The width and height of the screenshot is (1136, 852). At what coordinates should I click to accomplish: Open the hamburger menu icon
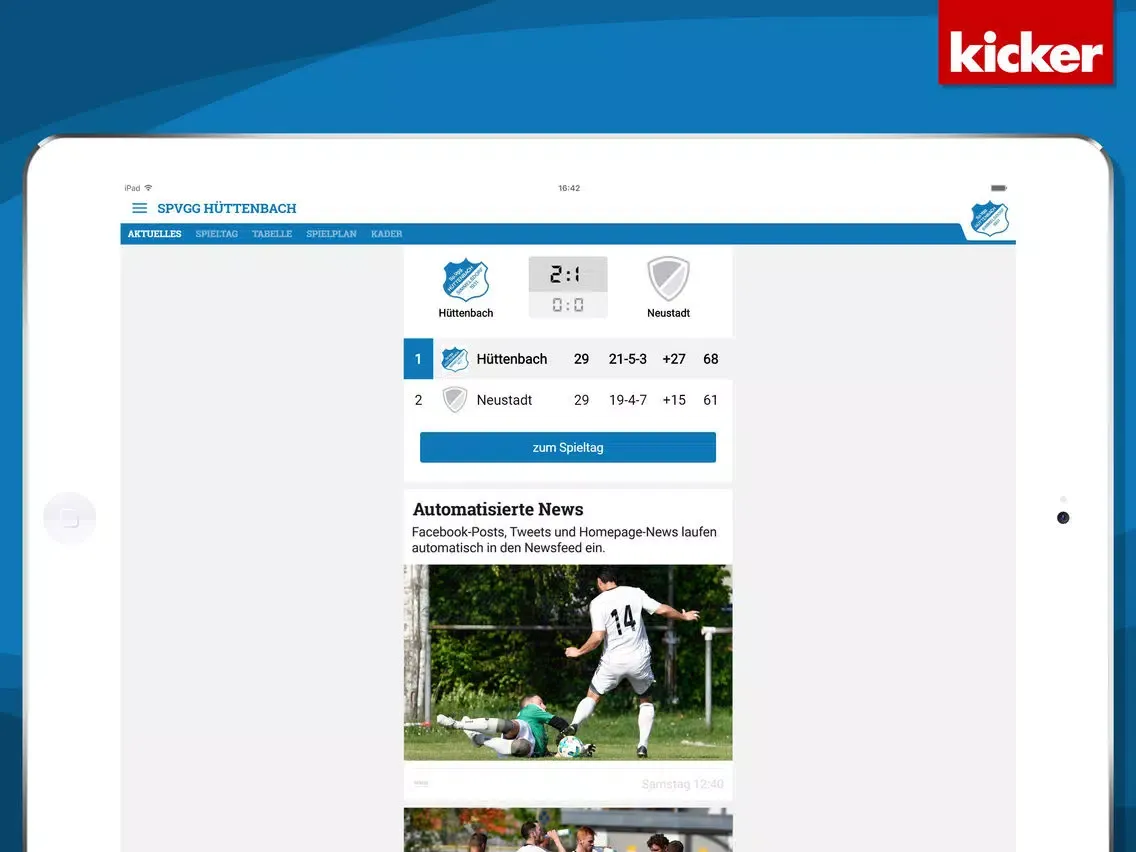coord(139,209)
